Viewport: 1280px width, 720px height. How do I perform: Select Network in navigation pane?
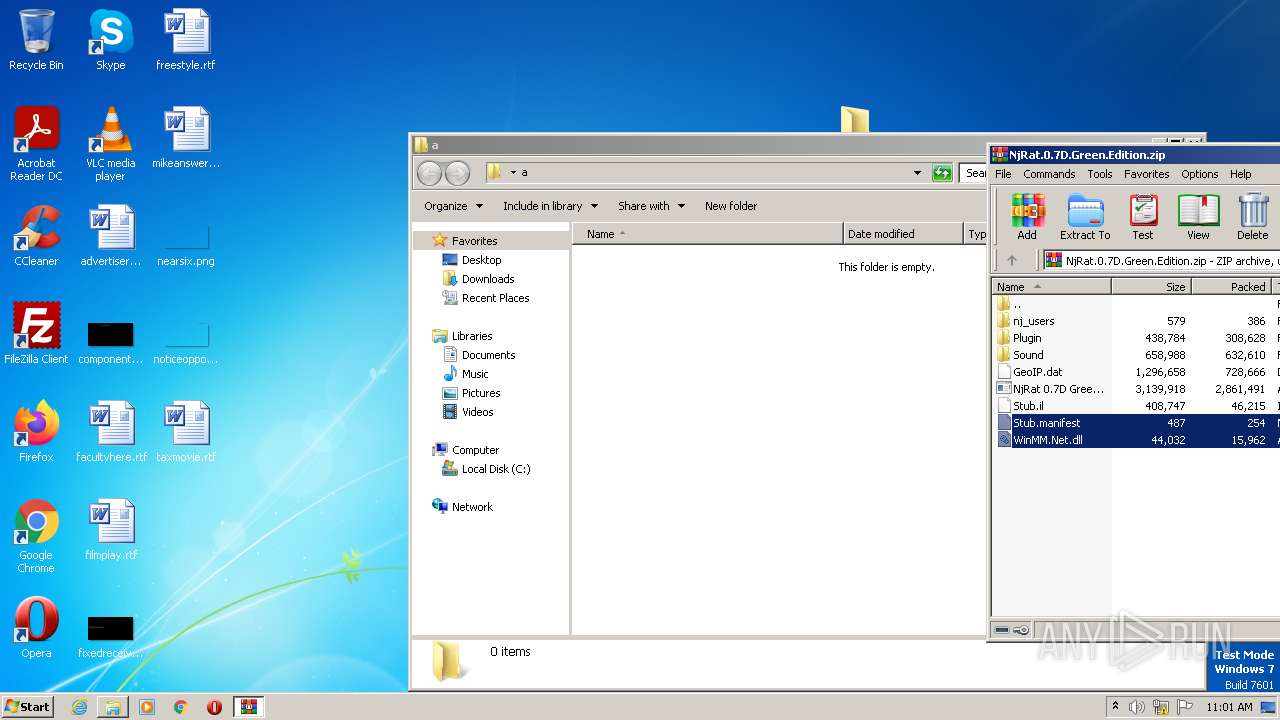[x=462, y=507]
